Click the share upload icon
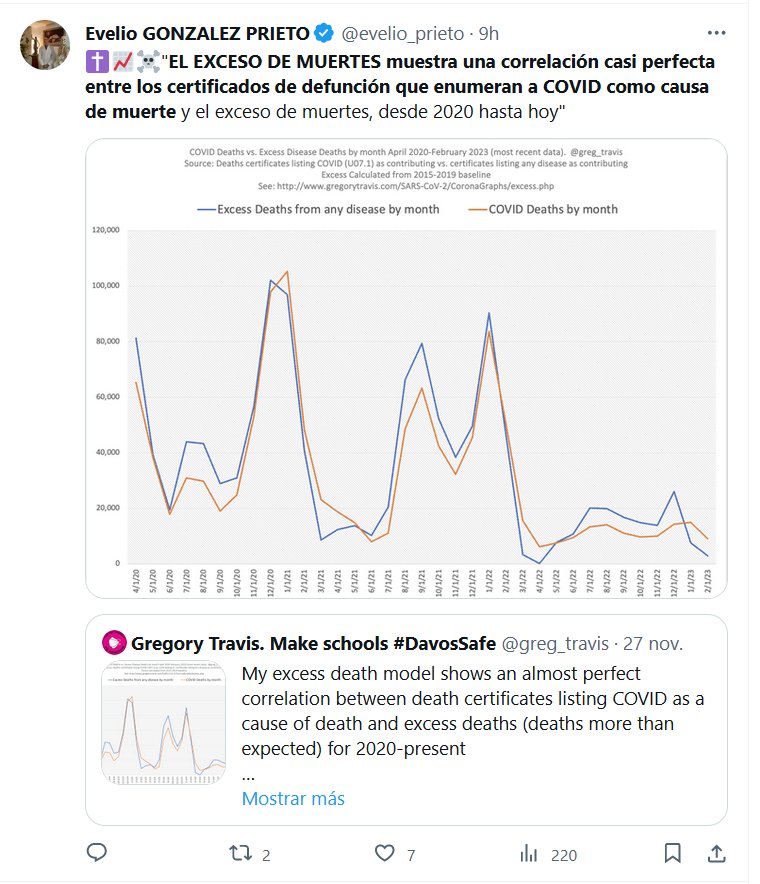Image resolution: width=760 pixels, height=884 pixels. (x=716, y=853)
